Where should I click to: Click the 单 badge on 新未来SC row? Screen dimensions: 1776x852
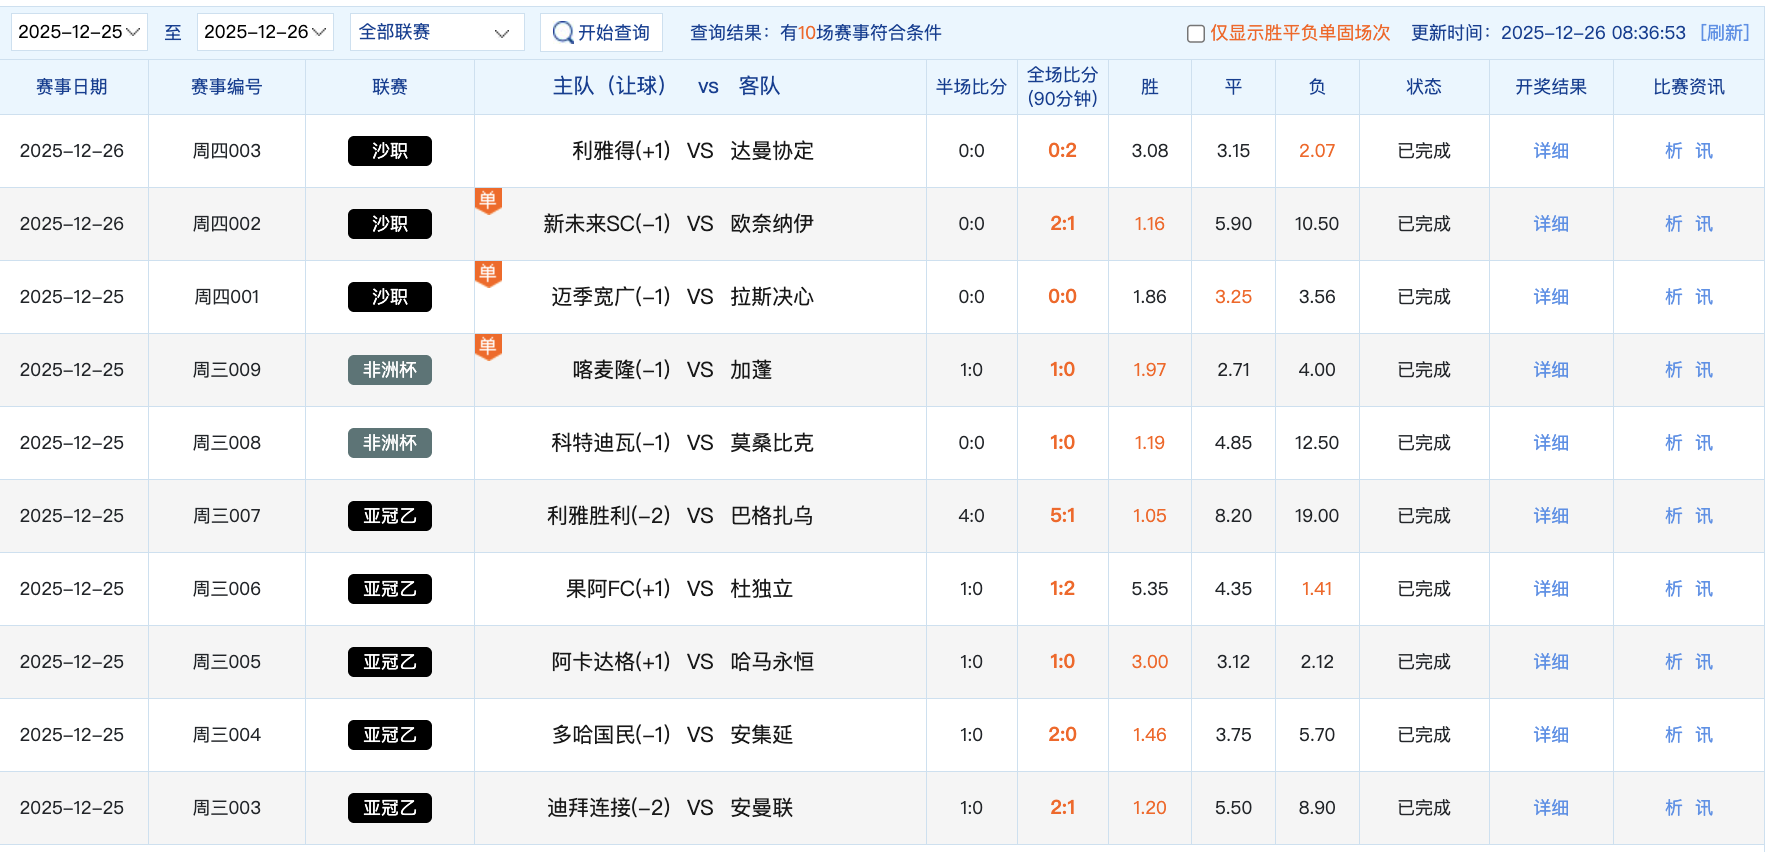tap(488, 201)
